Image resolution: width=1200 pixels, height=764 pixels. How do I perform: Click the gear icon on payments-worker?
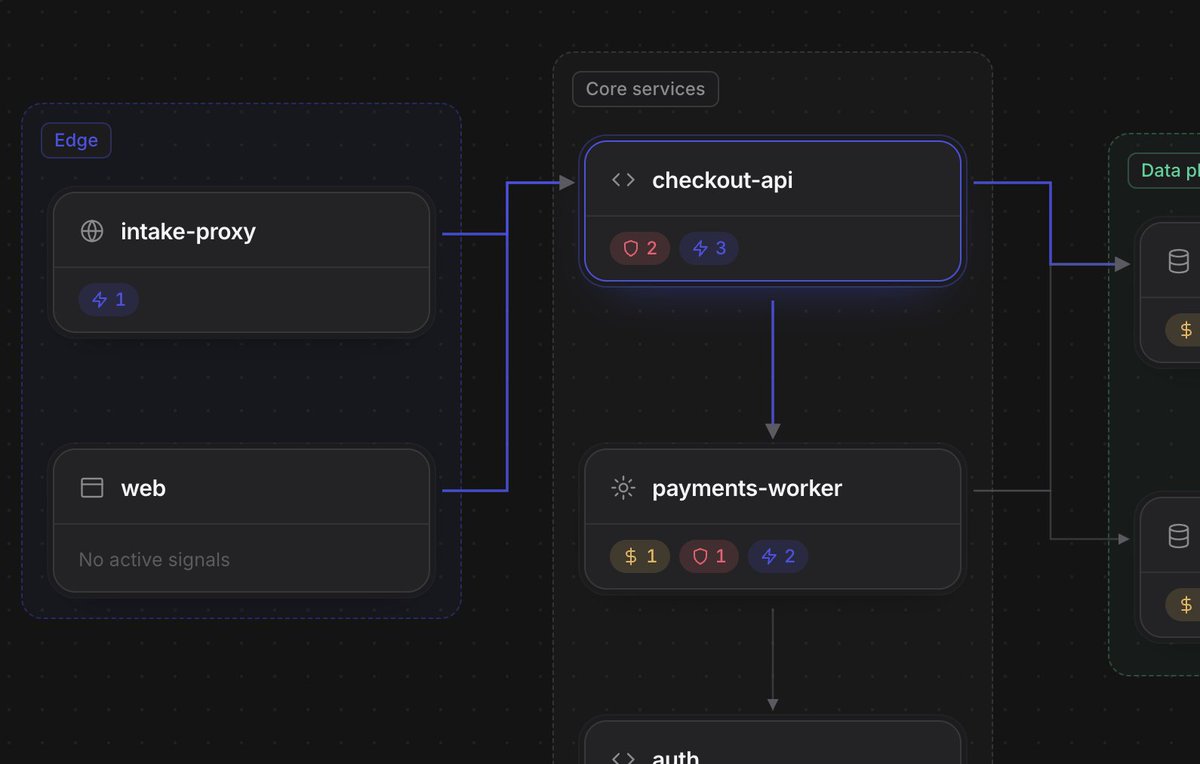tap(623, 488)
